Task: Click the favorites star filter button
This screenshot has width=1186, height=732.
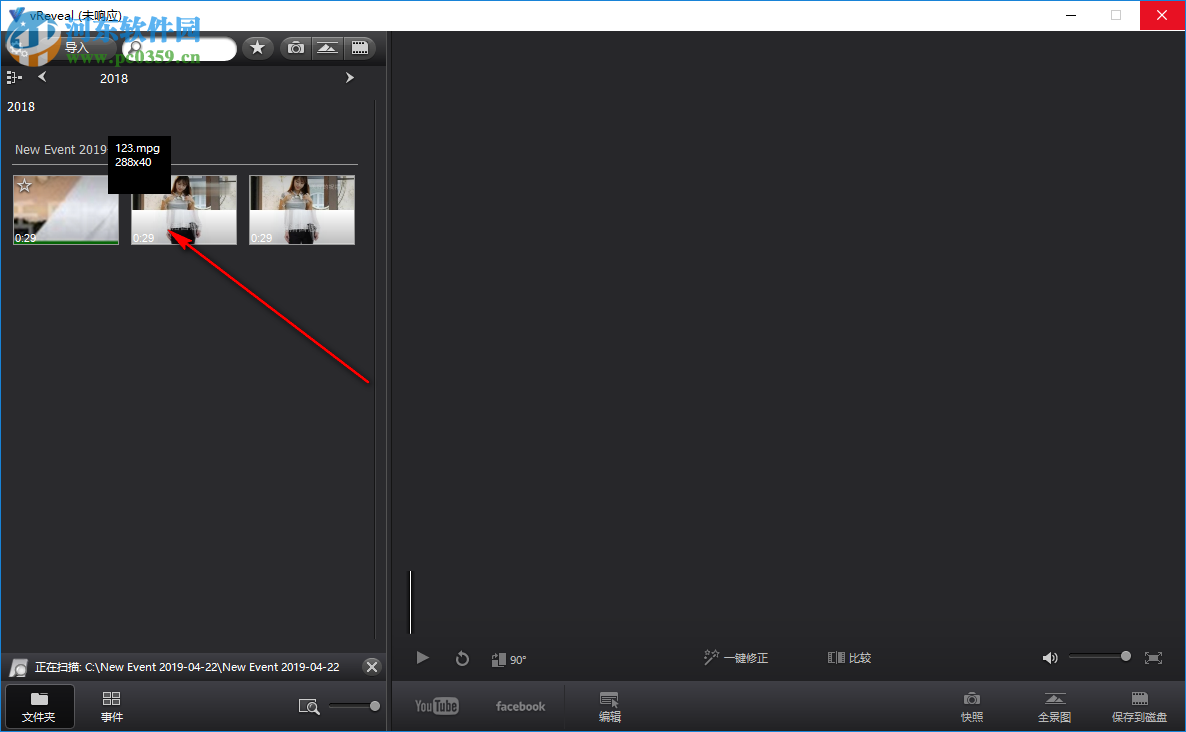Action: coord(257,48)
